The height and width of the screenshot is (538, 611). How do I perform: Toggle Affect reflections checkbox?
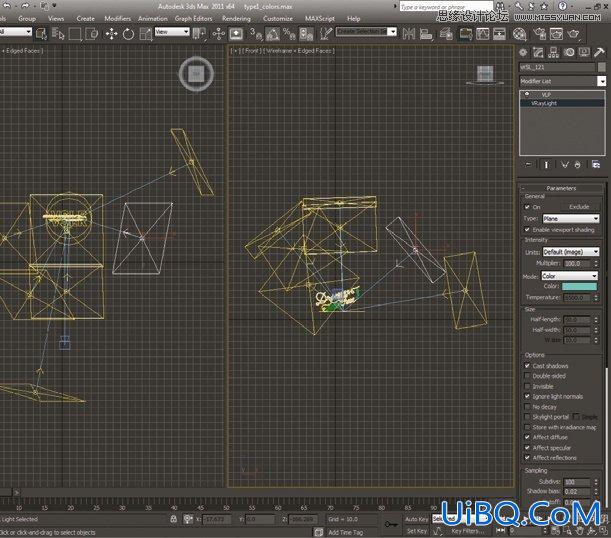point(527,458)
